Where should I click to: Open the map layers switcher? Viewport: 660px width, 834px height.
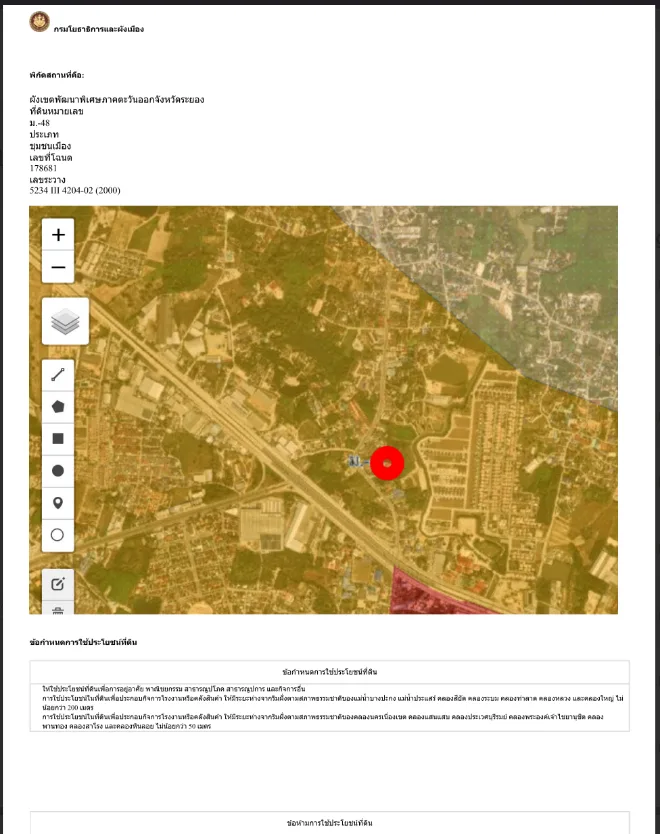[65, 321]
